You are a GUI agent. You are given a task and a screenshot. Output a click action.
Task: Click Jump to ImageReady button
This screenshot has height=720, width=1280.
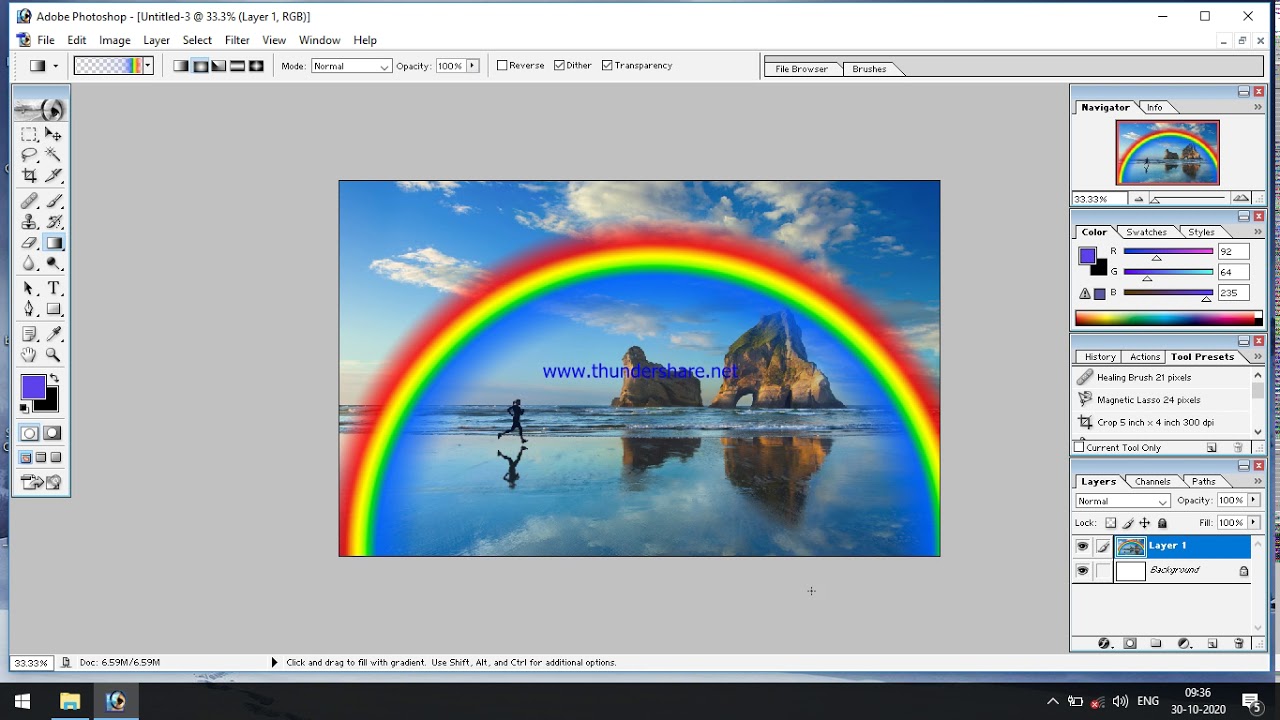41,482
